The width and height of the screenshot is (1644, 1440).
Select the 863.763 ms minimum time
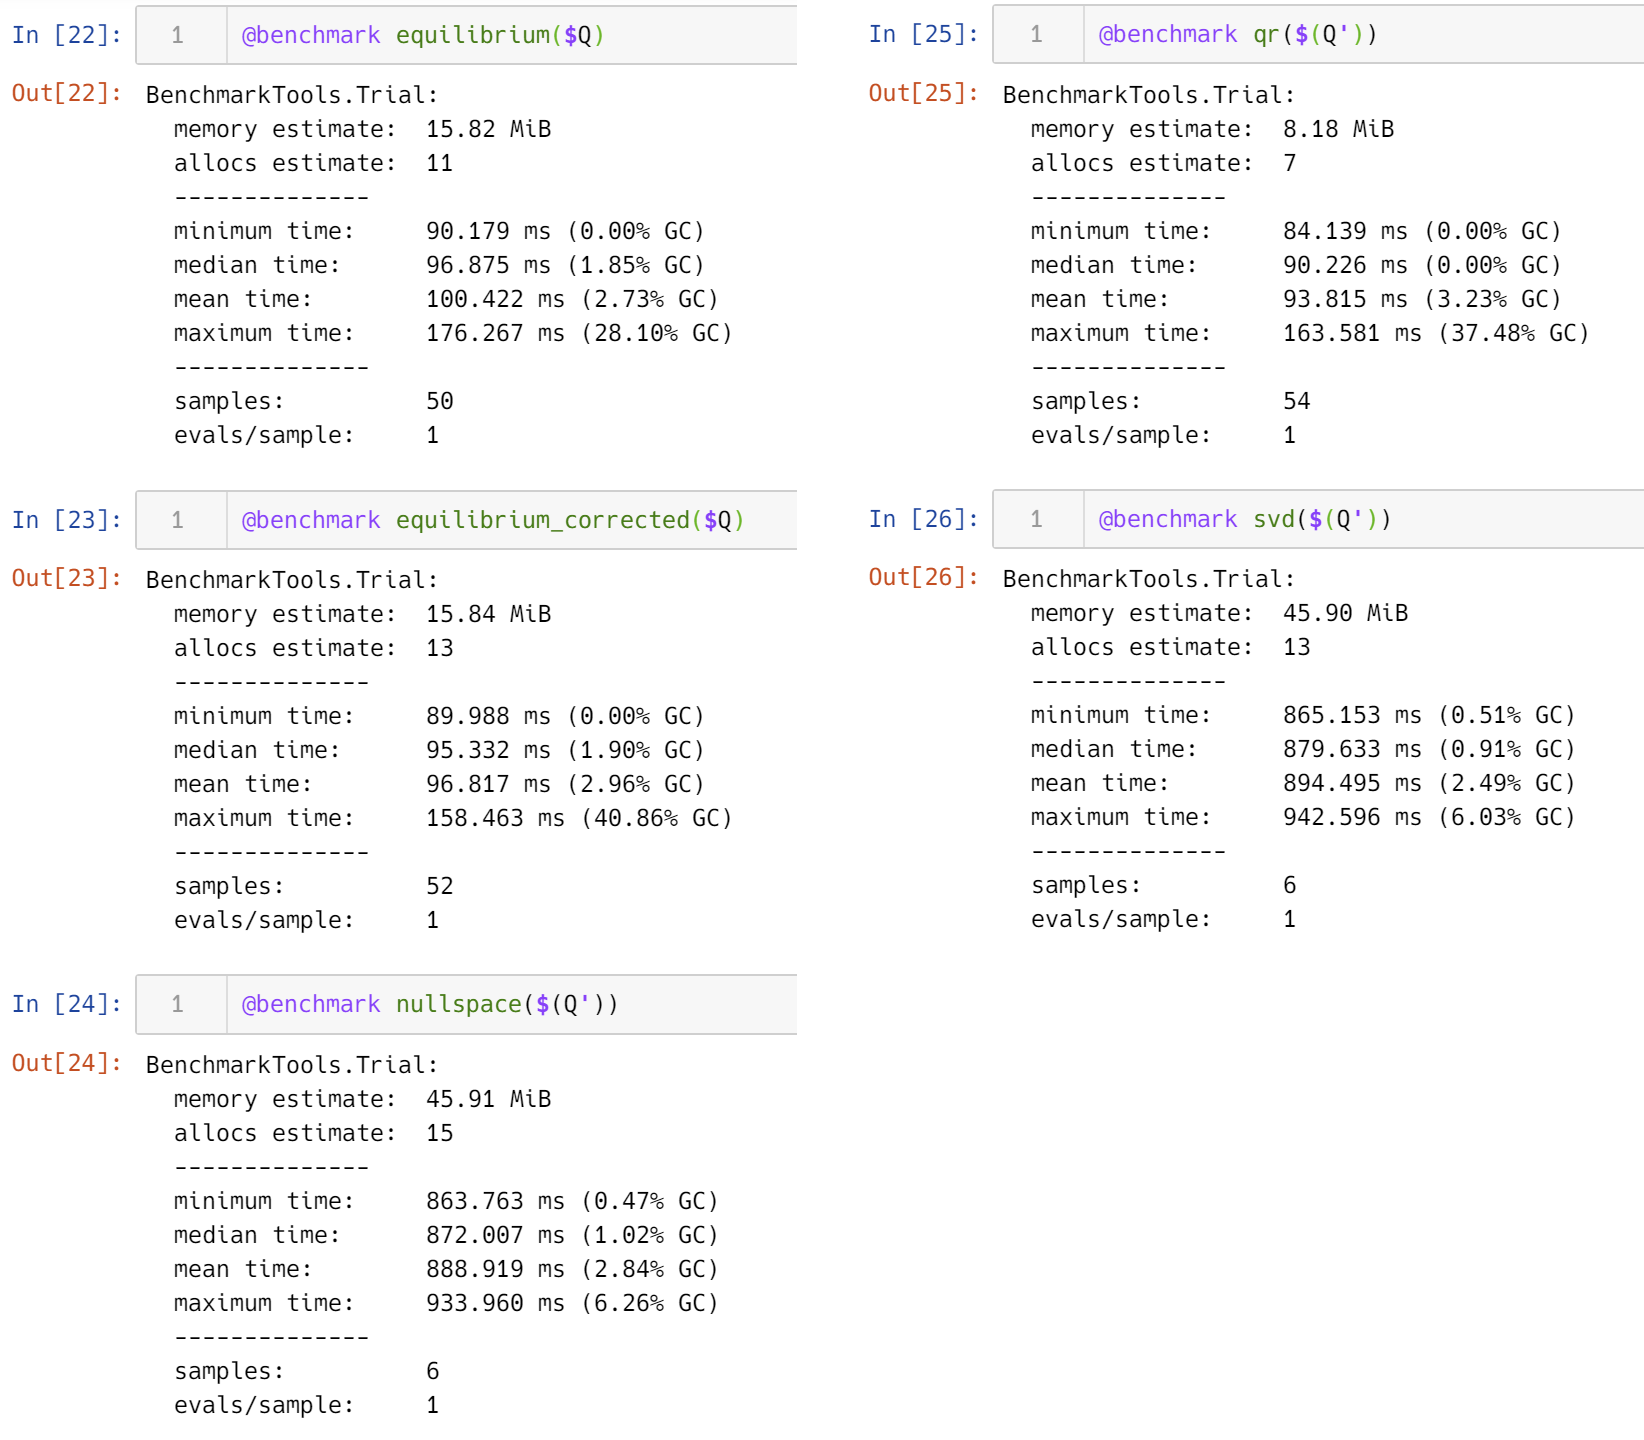tap(496, 1201)
